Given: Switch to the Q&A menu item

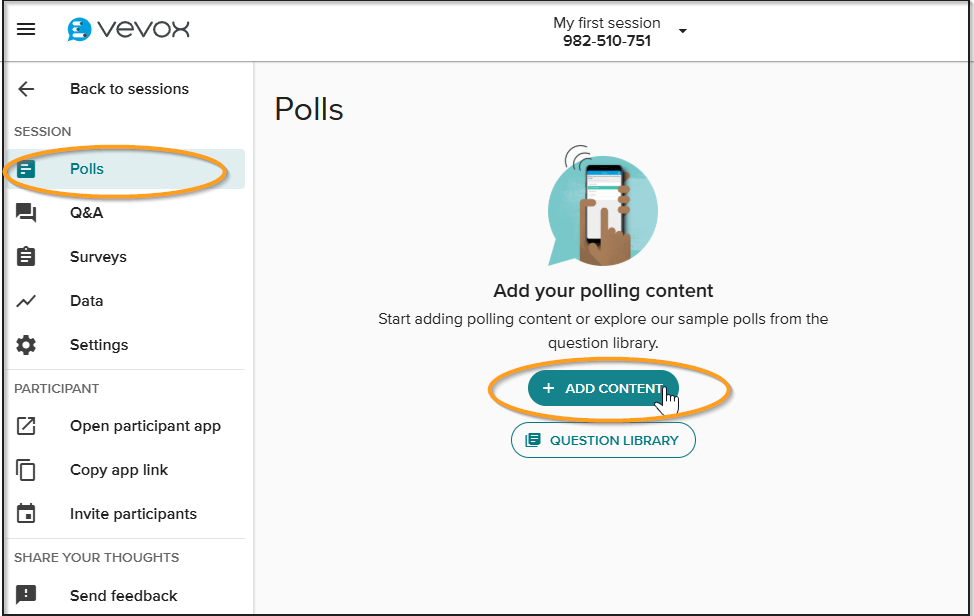Looking at the screenshot, I should 87,213.
